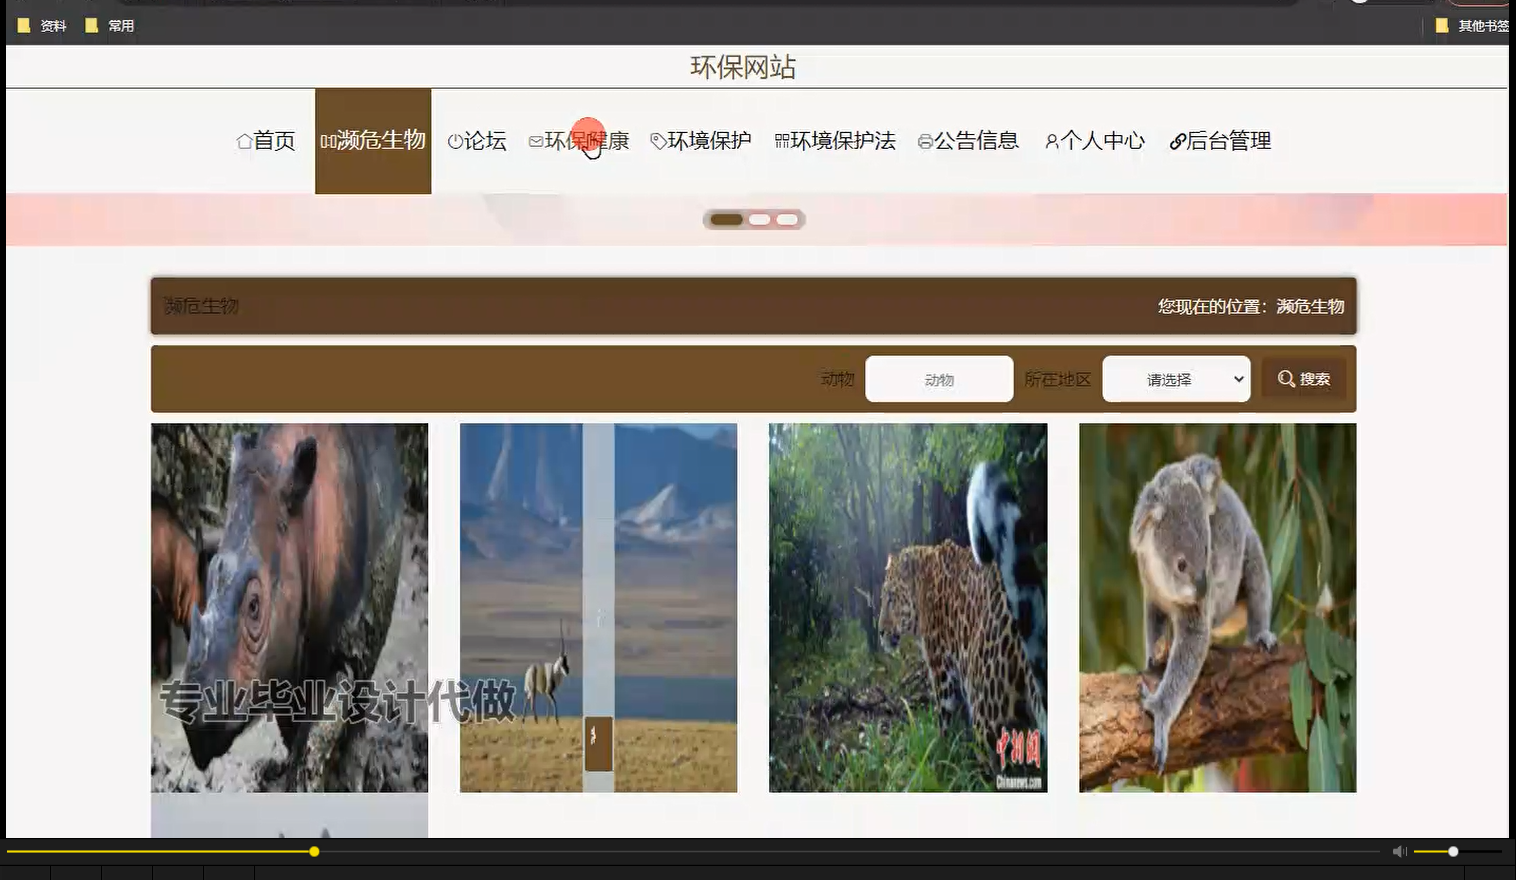The width and height of the screenshot is (1516, 880).
Task: Select the third carousel indicator dot
Action: (x=788, y=220)
